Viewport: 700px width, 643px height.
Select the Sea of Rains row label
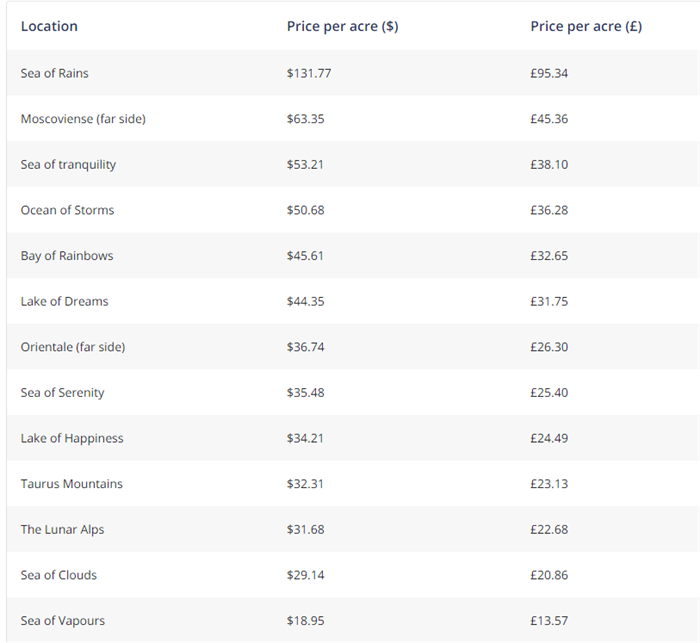coord(54,73)
